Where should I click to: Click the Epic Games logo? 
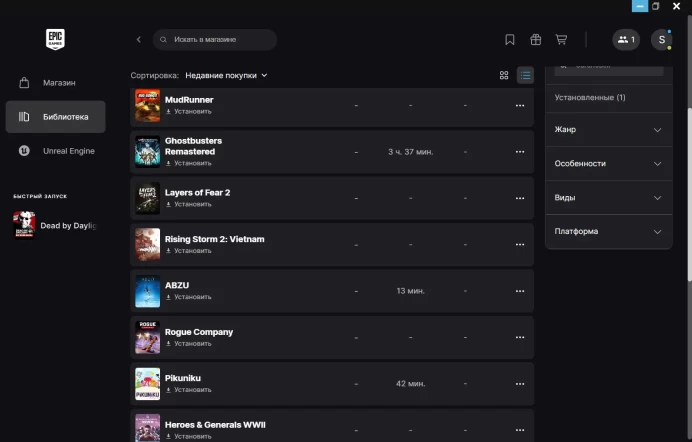pos(55,39)
